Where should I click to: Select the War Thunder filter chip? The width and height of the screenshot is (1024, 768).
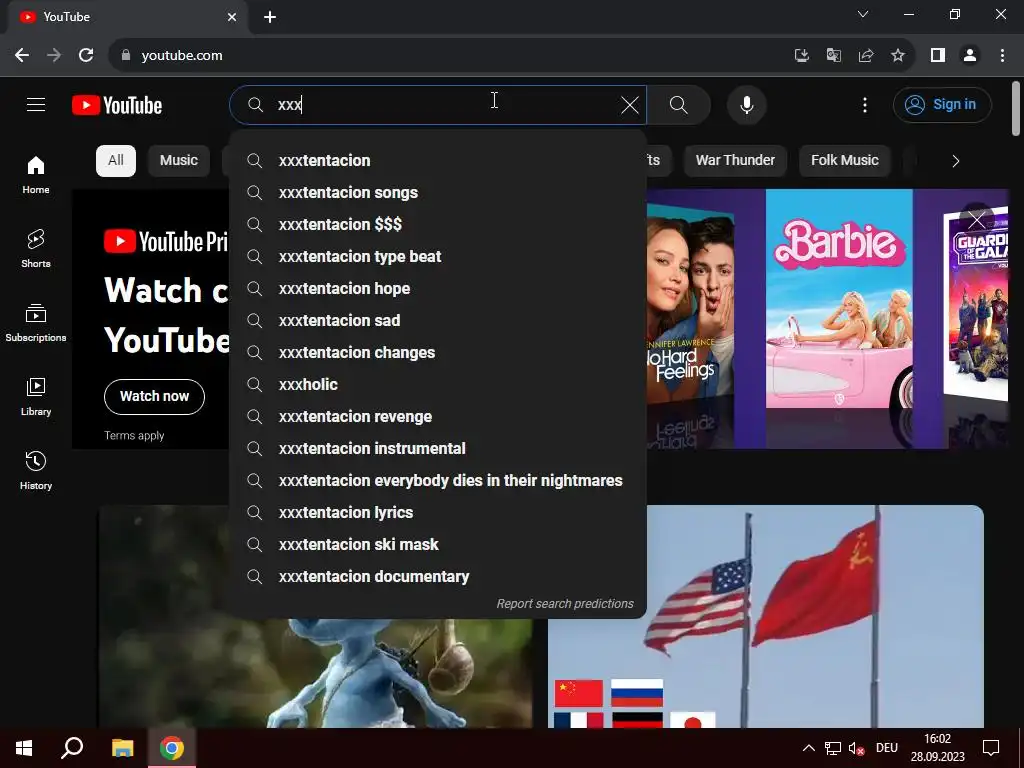click(x=735, y=161)
